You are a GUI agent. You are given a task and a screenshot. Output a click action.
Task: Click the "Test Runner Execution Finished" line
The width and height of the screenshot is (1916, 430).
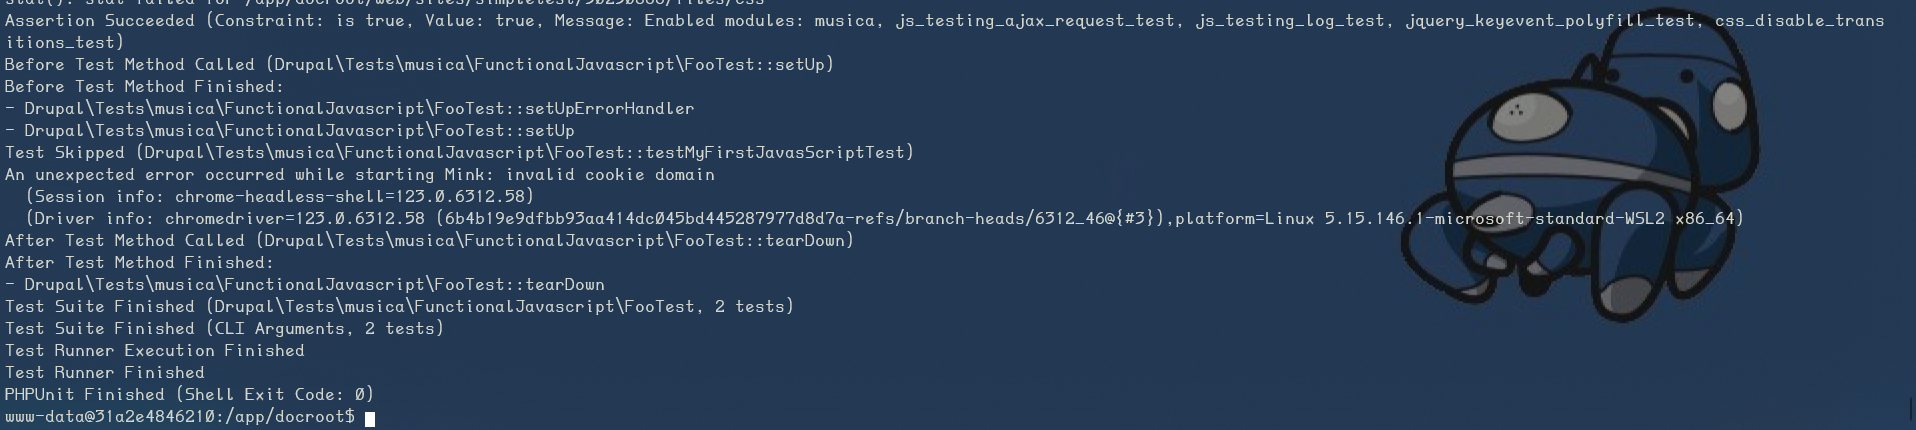coord(154,351)
